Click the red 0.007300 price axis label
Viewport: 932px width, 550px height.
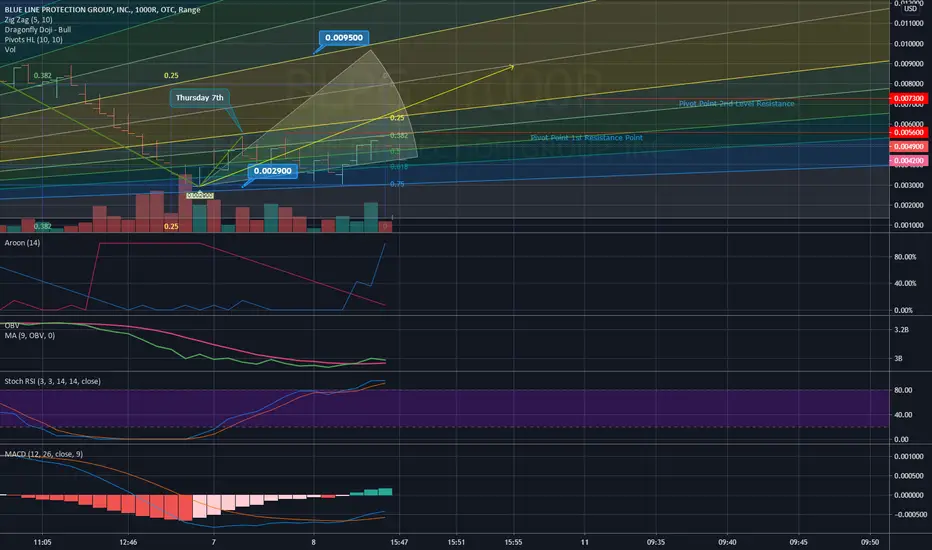(x=909, y=98)
